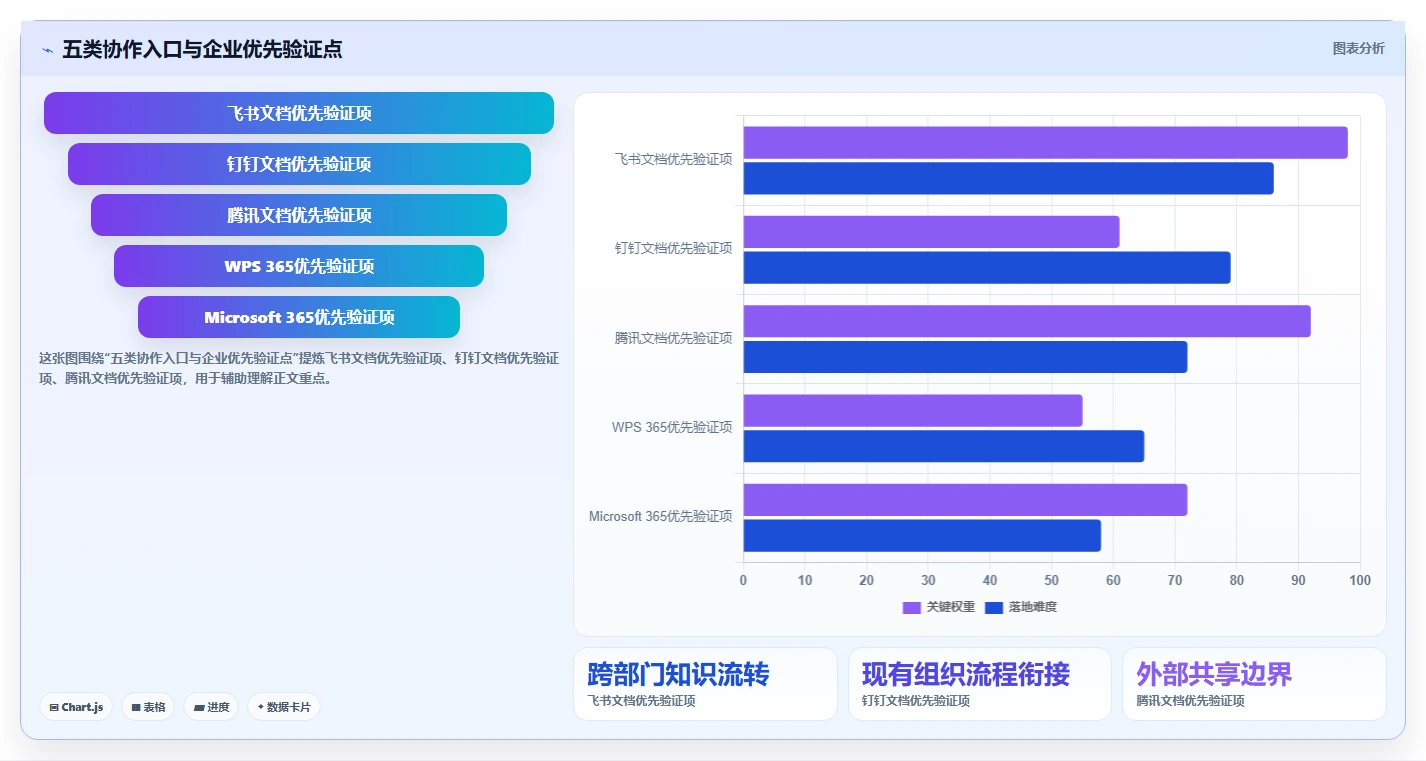
Task: Click the 图表分析 label in the header
Action: click(1358, 48)
